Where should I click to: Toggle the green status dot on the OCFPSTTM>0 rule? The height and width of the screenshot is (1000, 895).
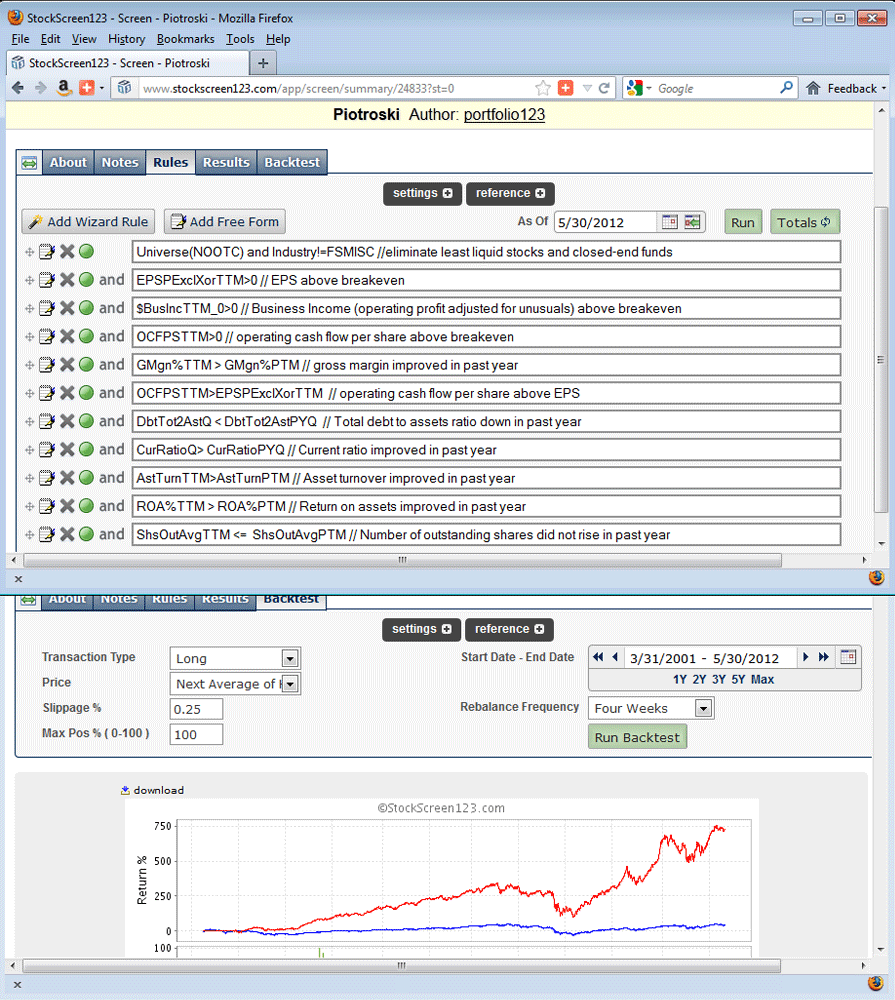tap(86, 337)
